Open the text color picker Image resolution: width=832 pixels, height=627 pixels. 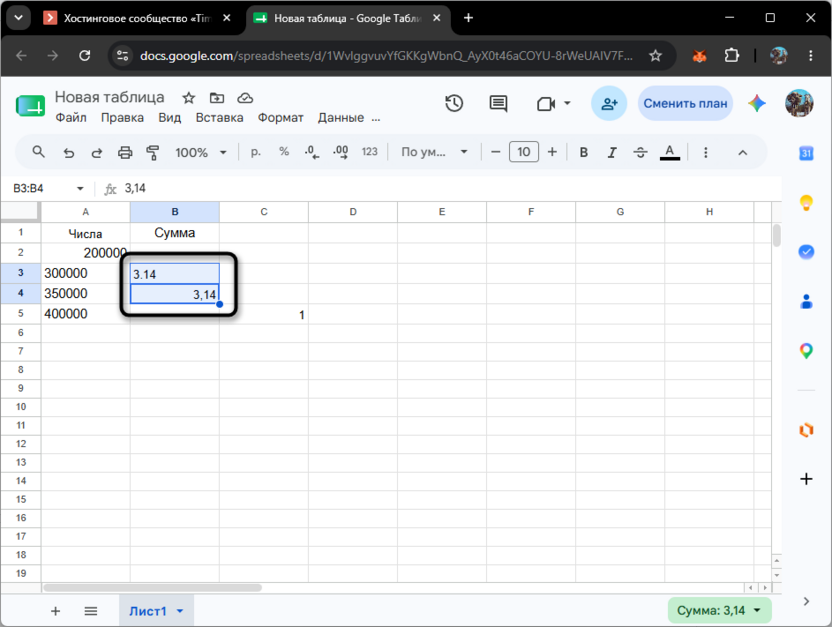670,153
